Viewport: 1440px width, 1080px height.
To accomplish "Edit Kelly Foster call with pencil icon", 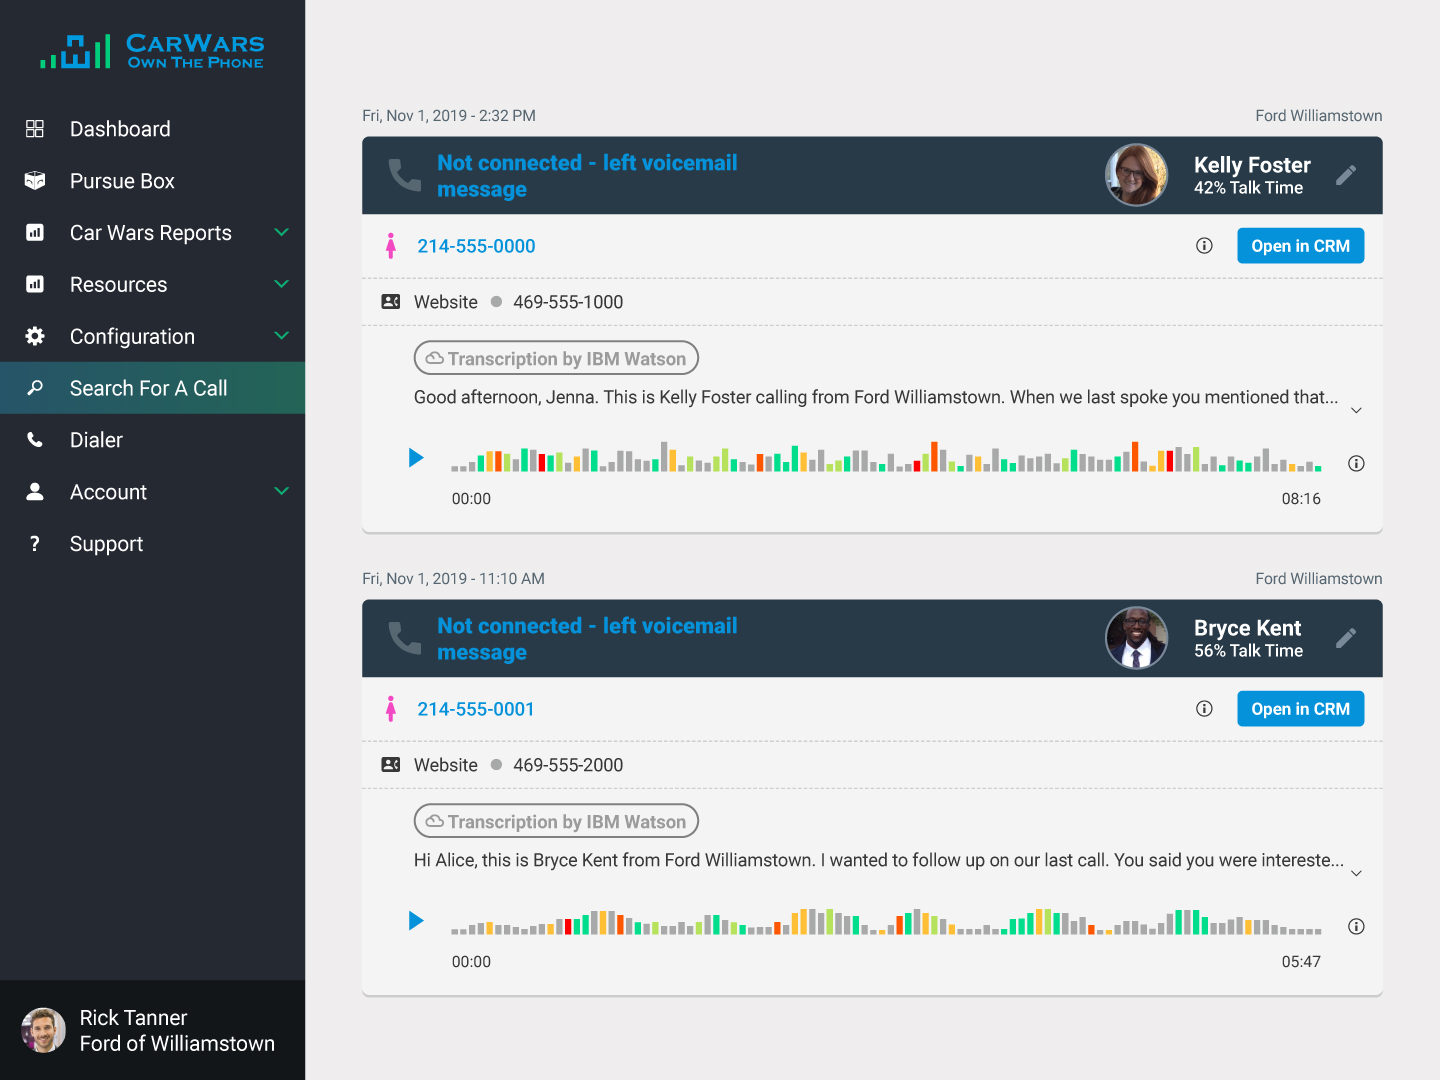I will click(x=1346, y=175).
